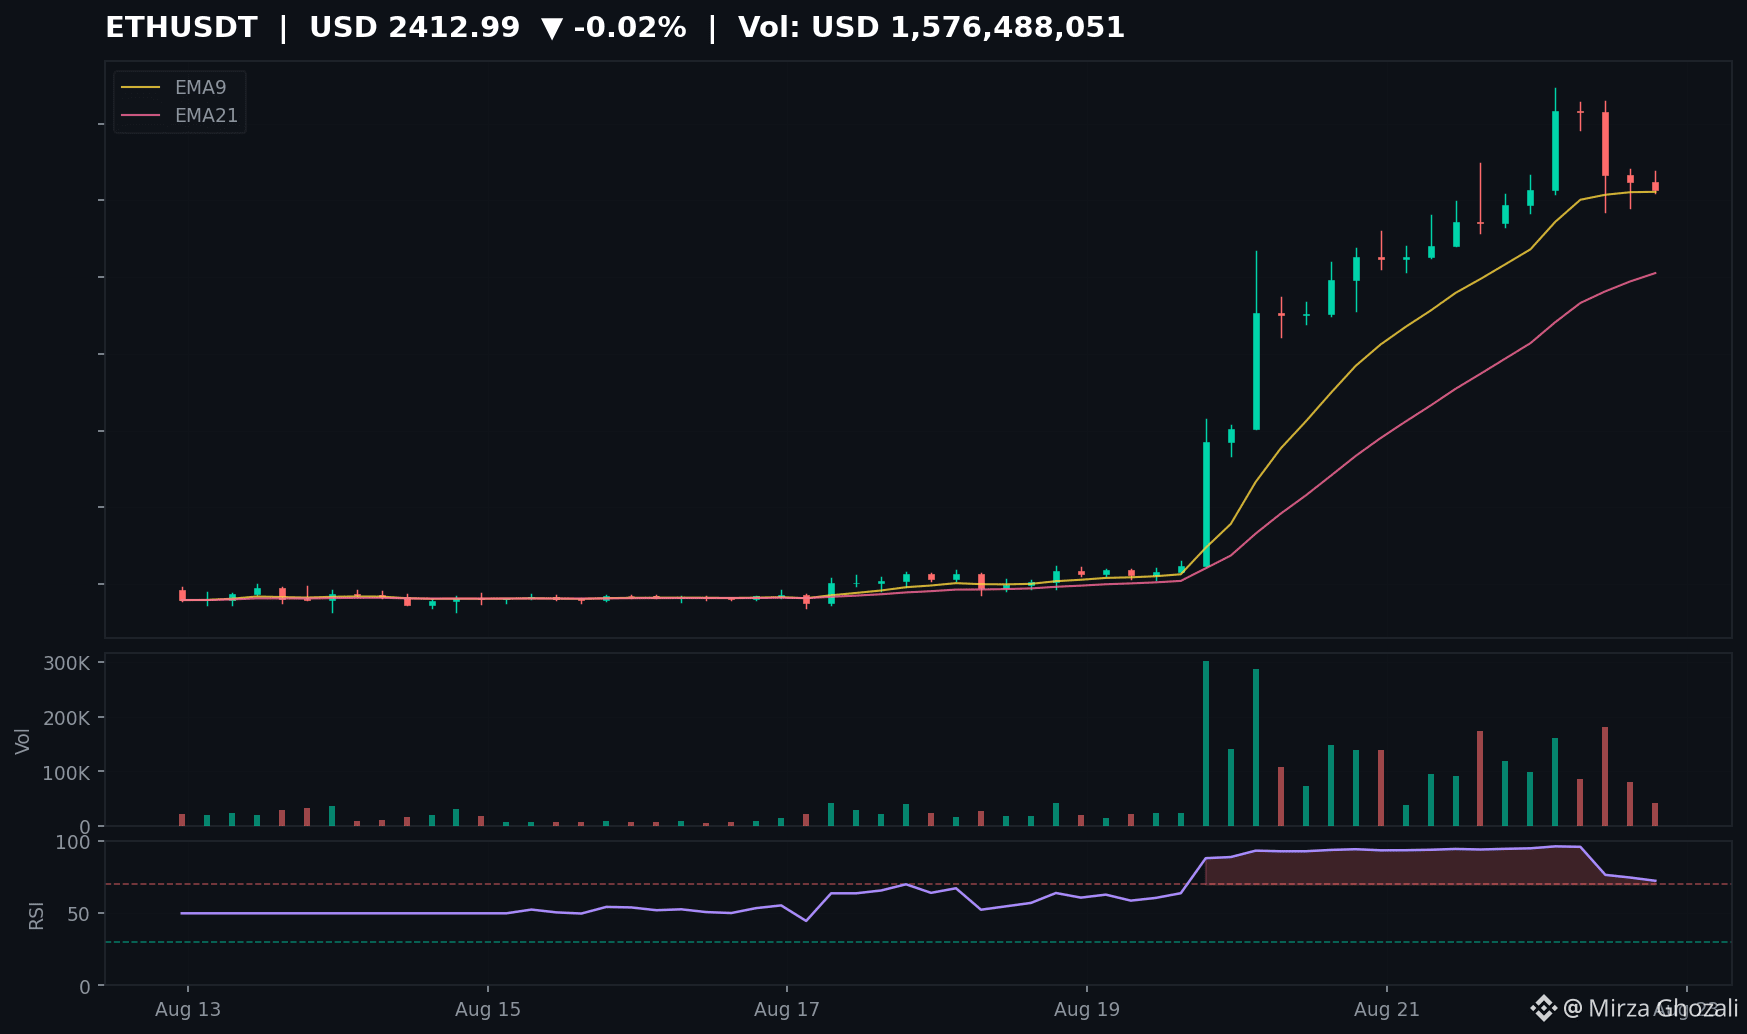Click the 300K volume axis label
The height and width of the screenshot is (1034, 1747).
[x=66, y=664]
